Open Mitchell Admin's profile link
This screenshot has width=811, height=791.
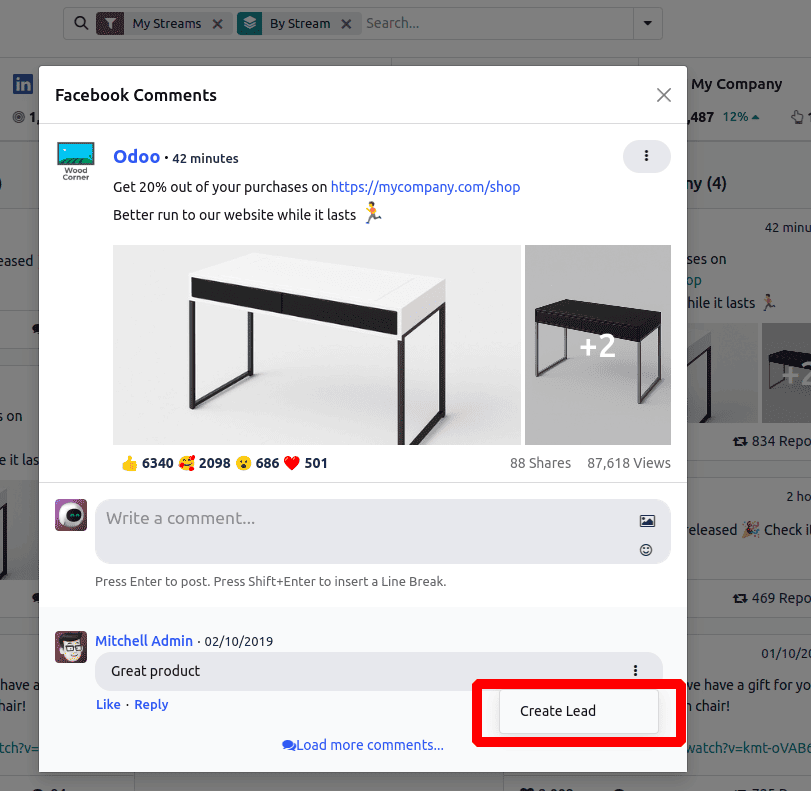click(144, 641)
